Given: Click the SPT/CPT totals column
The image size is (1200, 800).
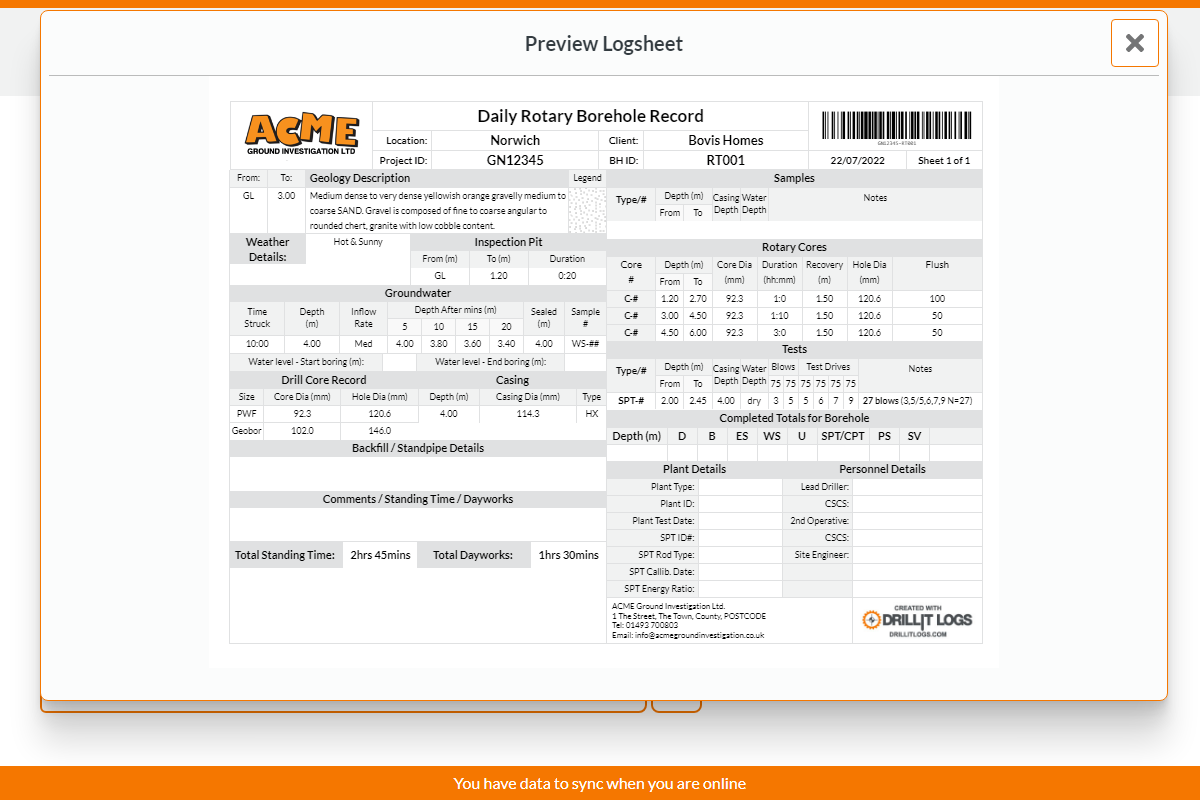Looking at the screenshot, I should 842,436.
